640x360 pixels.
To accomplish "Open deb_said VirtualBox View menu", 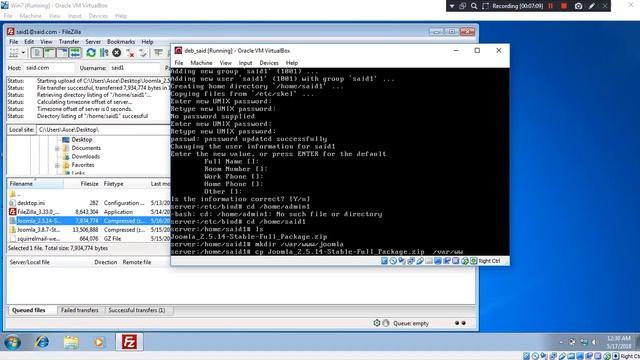I will (225, 63).
